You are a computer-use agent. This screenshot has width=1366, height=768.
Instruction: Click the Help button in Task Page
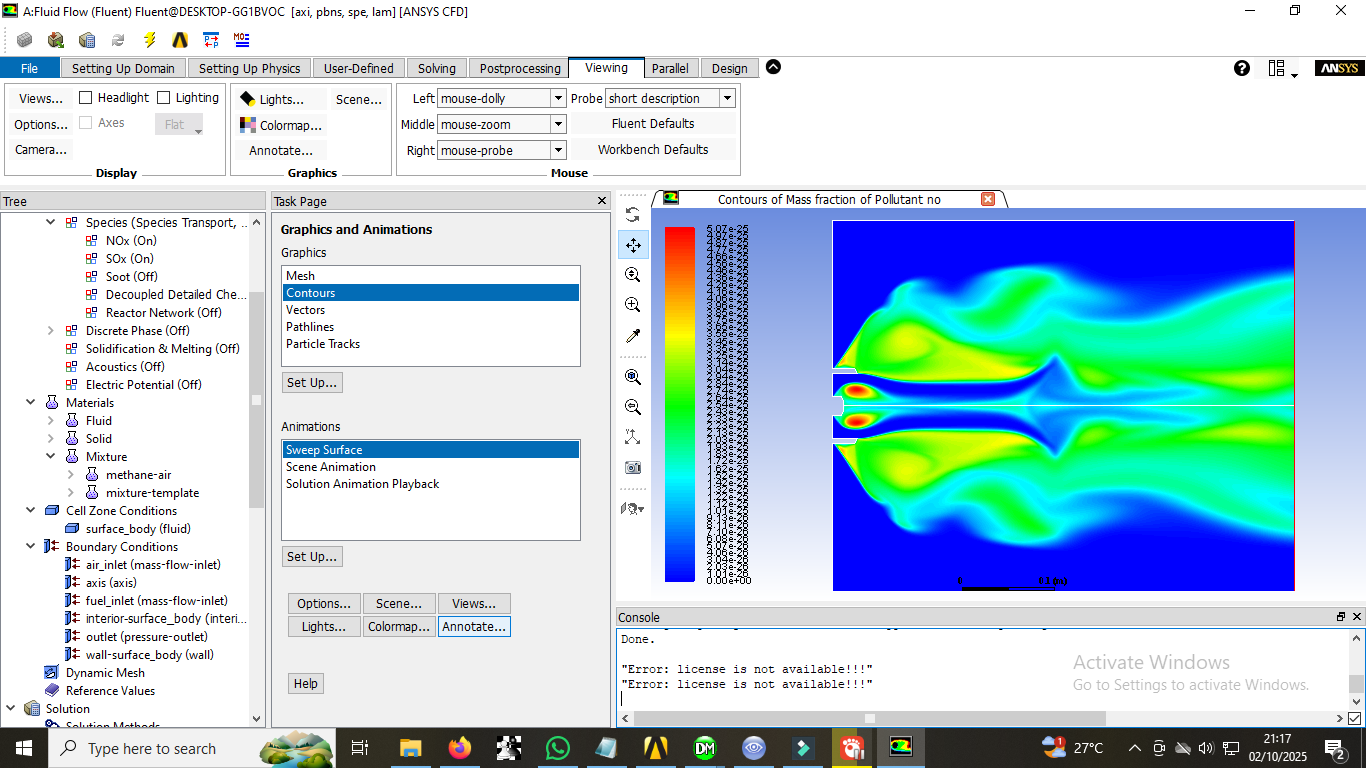[x=306, y=684]
